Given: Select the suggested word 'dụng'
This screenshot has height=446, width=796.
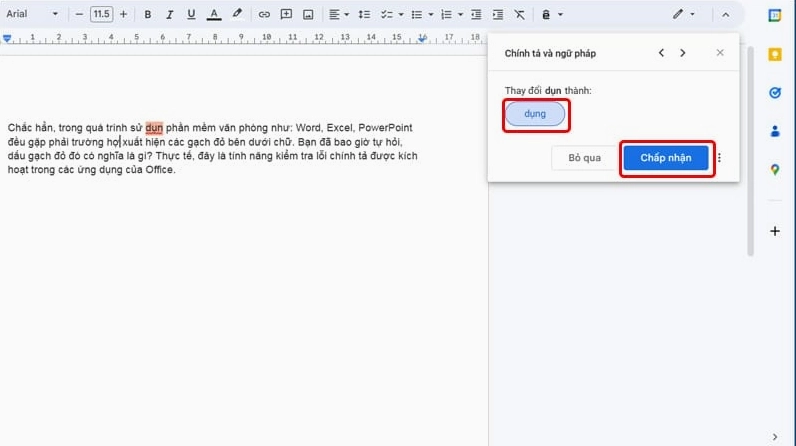Looking at the screenshot, I should pyautogui.click(x=535, y=114).
